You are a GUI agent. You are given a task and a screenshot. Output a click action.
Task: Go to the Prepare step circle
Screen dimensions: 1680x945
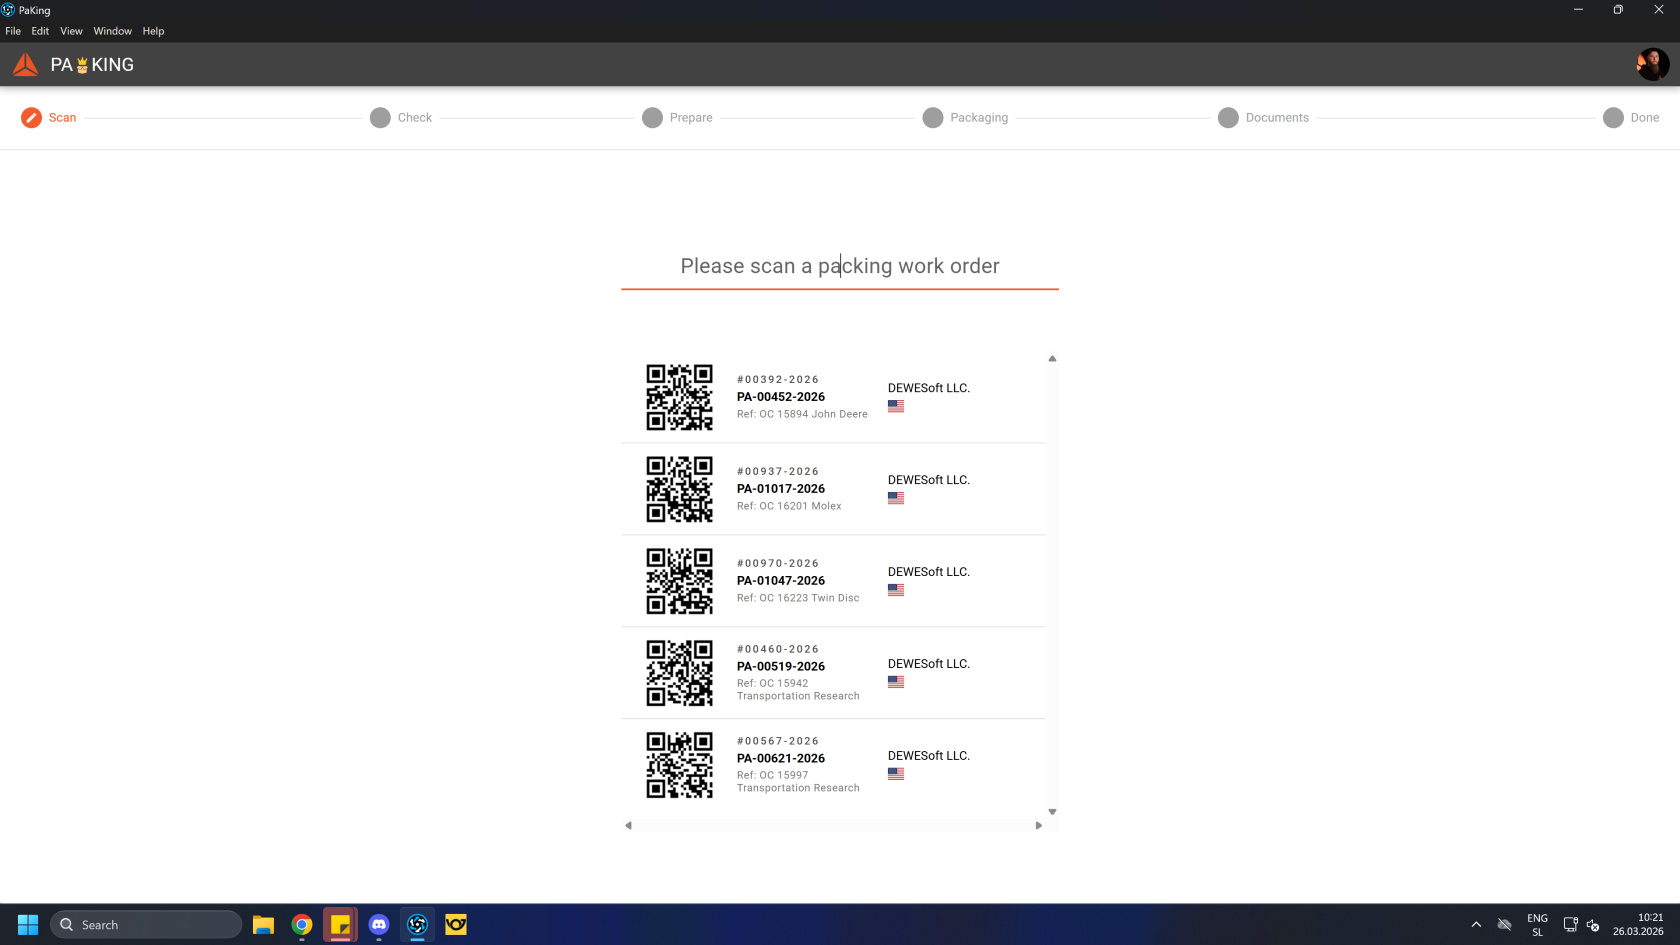coord(652,118)
